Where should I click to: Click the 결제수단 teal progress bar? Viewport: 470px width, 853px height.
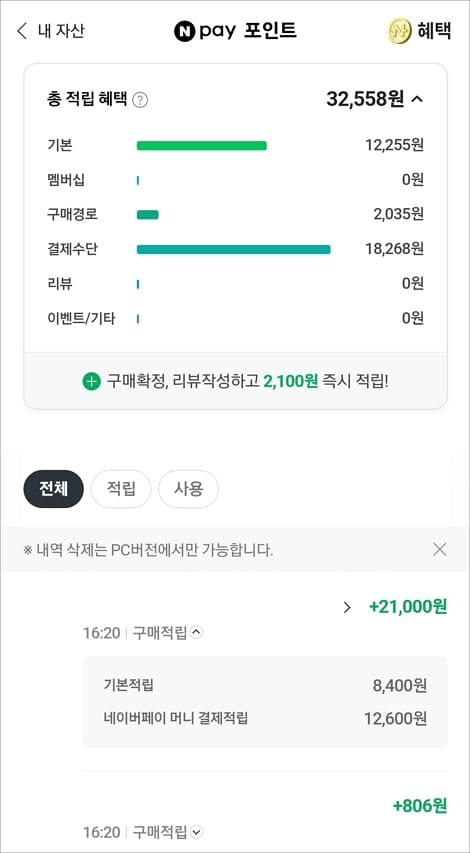click(x=233, y=249)
